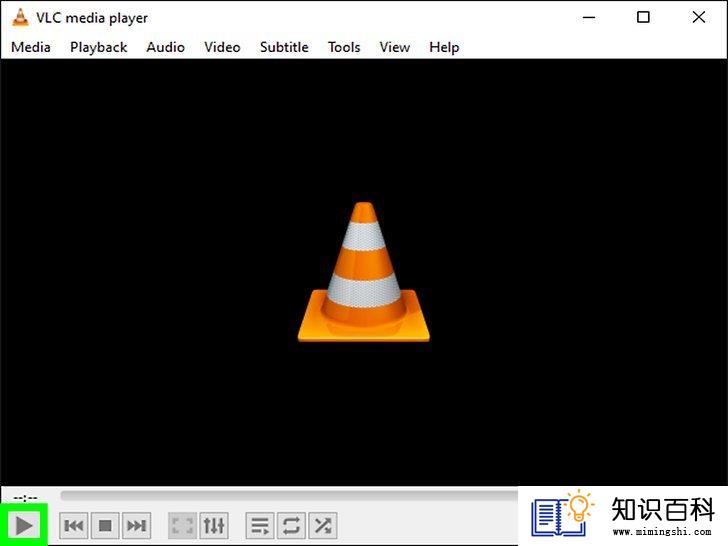Open the Video menu
Image resolution: width=728 pixels, height=546 pixels.
222,47
